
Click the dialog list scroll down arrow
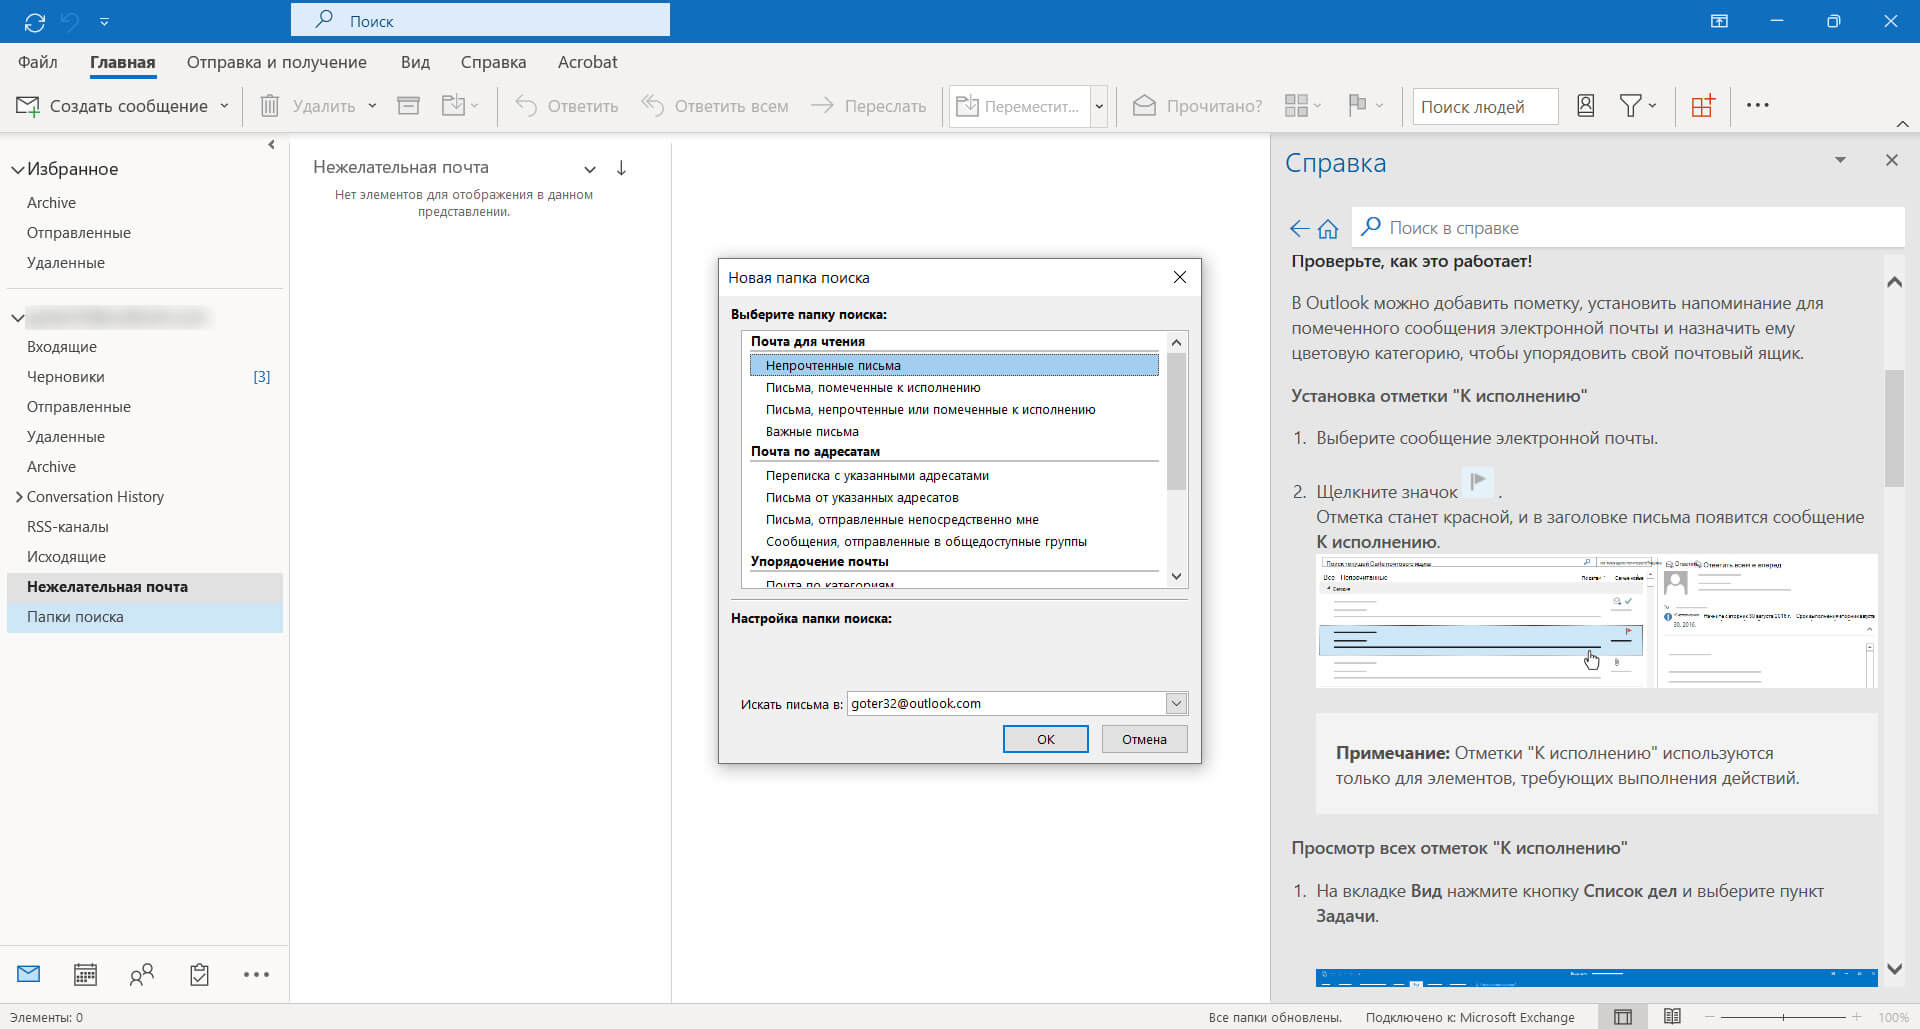point(1176,576)
